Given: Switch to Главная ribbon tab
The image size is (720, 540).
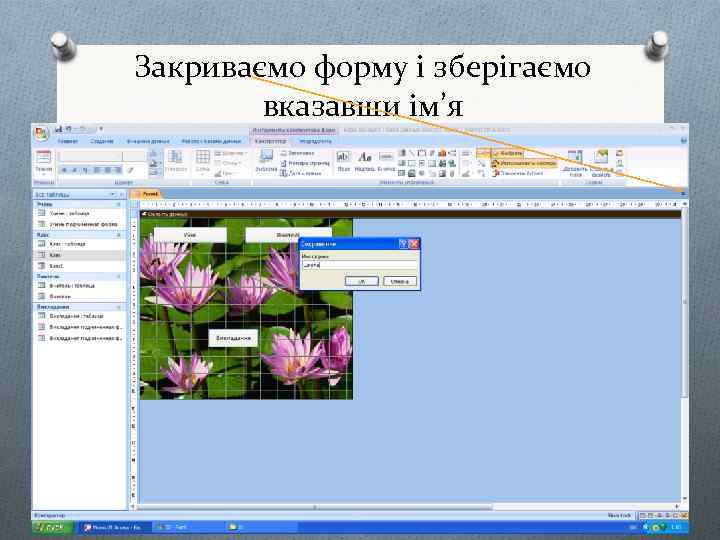Looking at the screenshot, I should click(x=68, y=141).
